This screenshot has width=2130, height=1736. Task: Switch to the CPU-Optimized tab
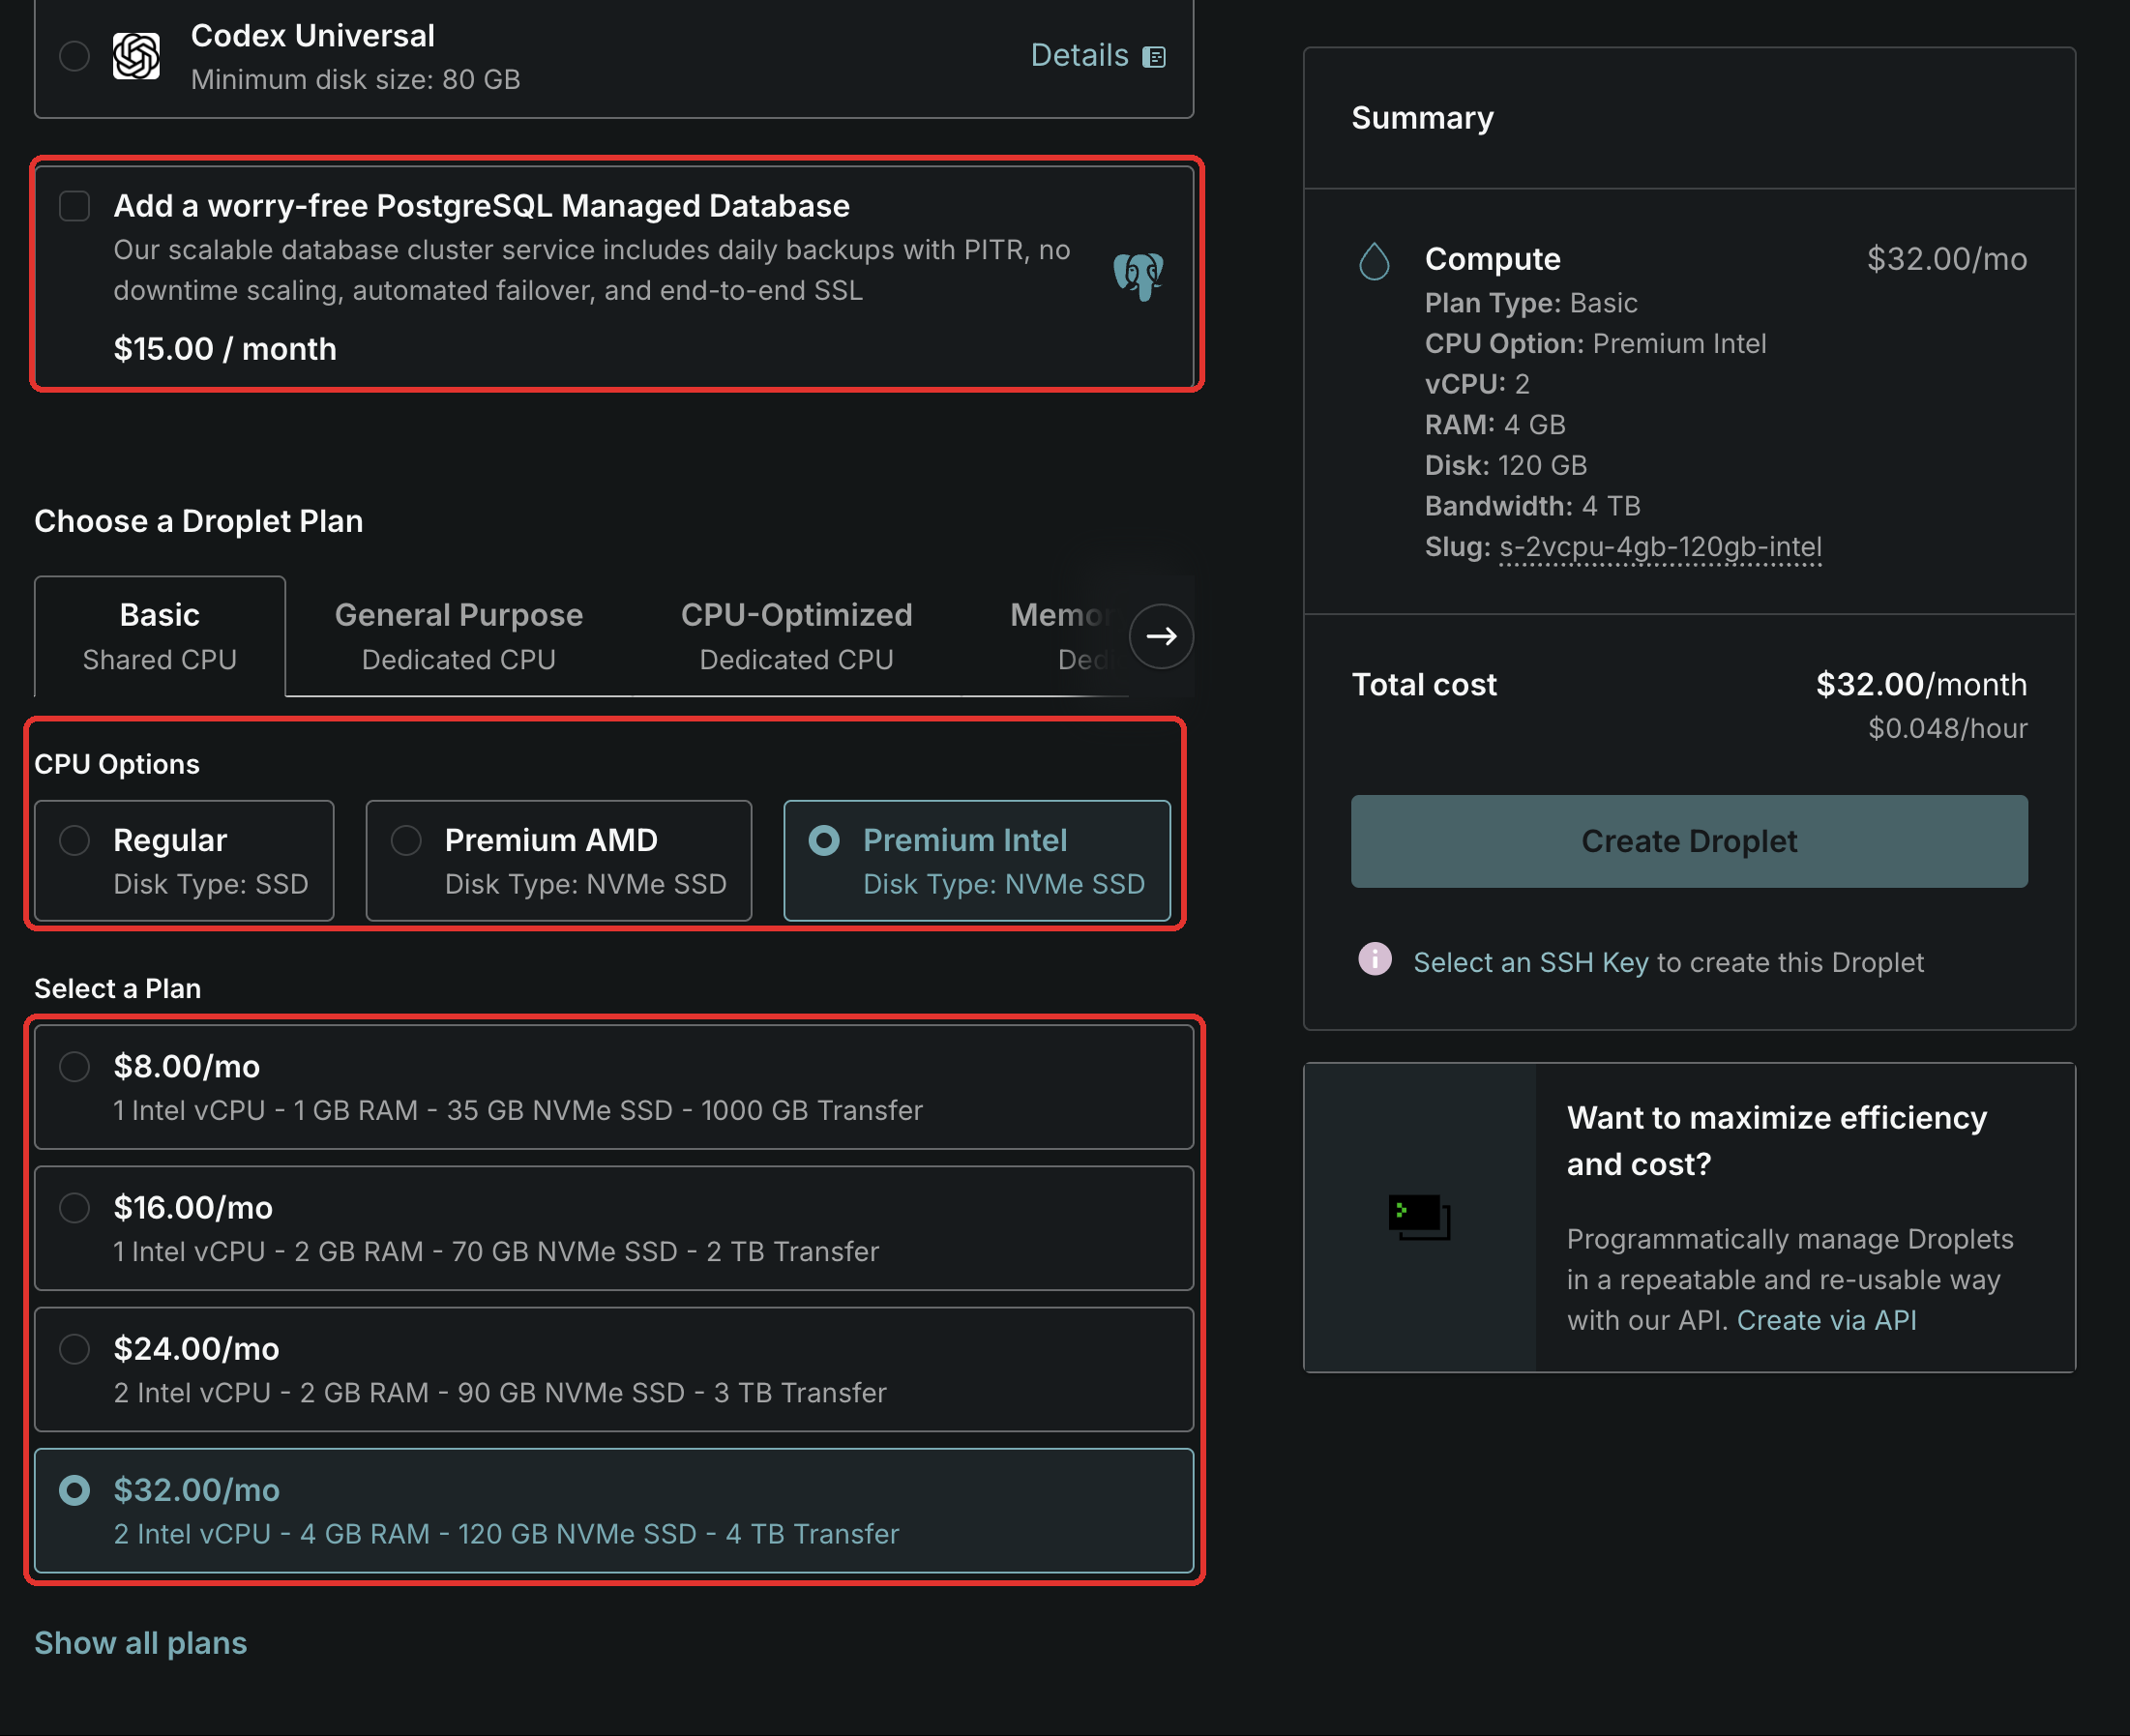(x=796, y=636)
